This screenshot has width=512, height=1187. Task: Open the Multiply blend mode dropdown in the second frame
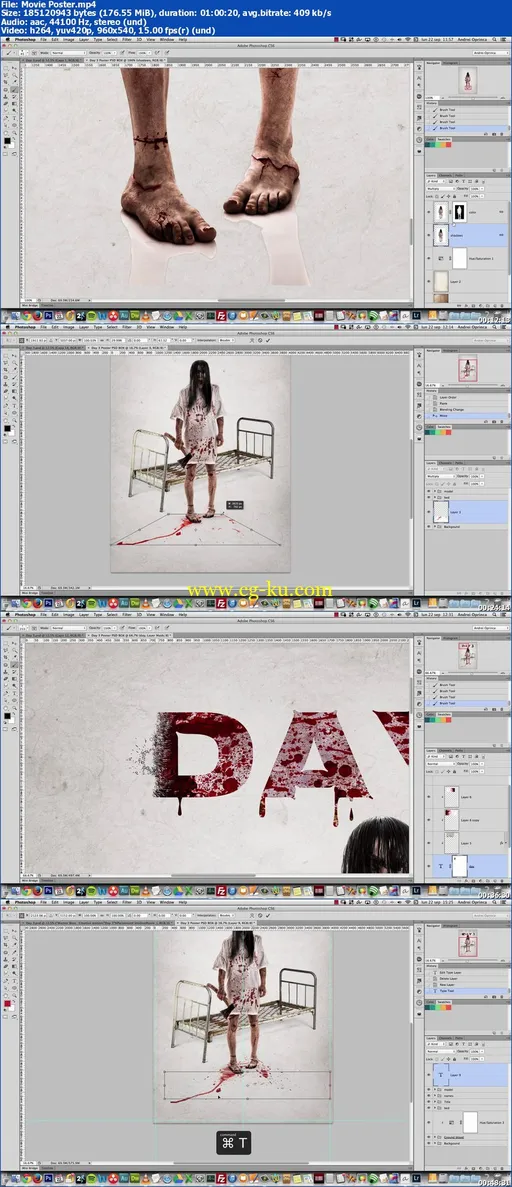442,476
